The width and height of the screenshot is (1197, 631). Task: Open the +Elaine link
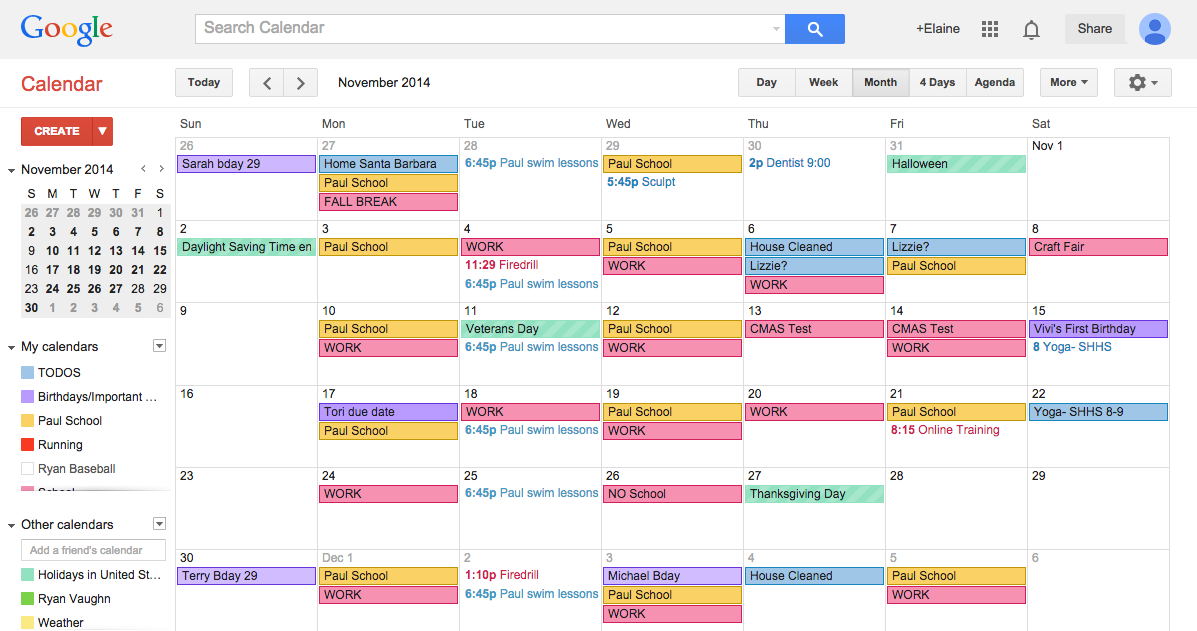click(x=938, y=29)
